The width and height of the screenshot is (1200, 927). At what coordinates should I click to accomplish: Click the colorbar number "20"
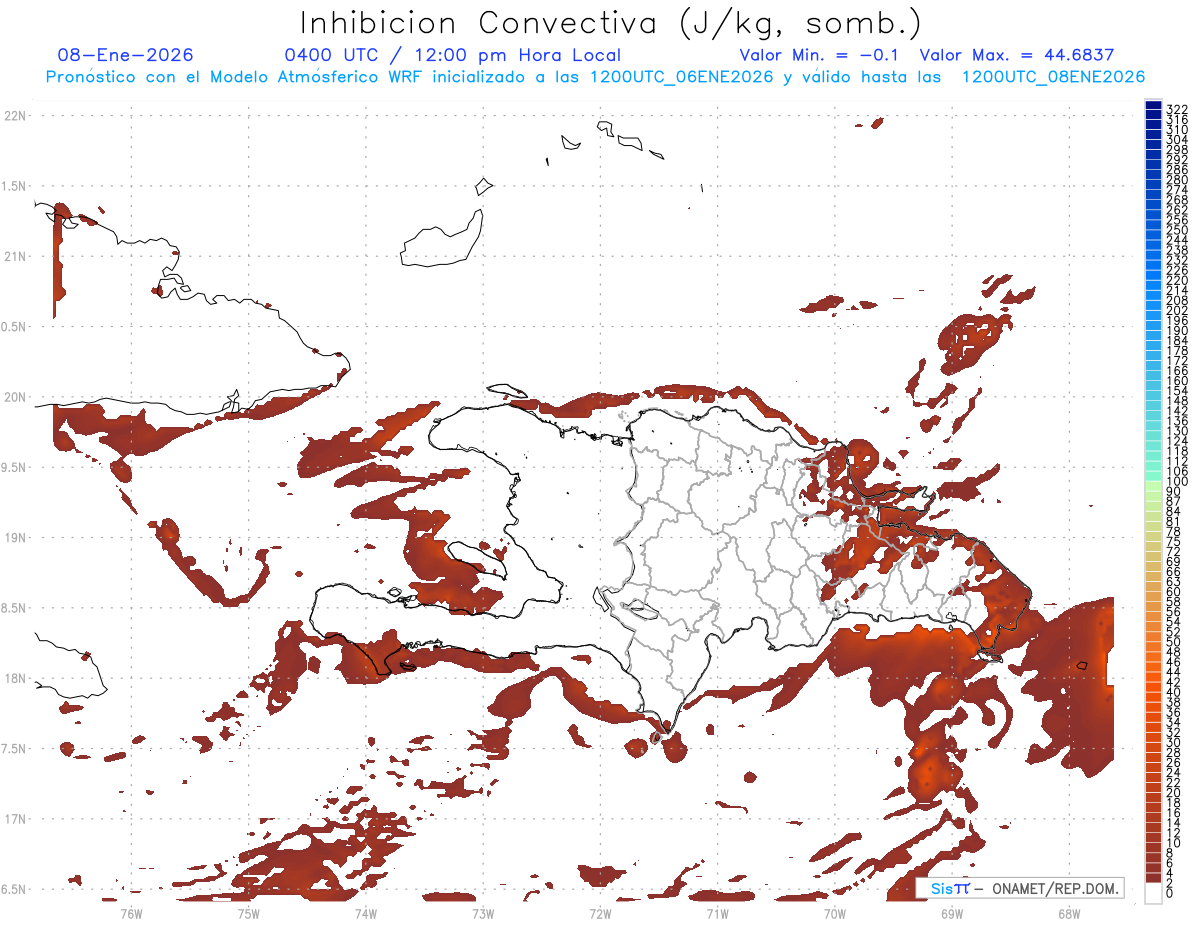pyautogui.click(x=1174, y=793)
